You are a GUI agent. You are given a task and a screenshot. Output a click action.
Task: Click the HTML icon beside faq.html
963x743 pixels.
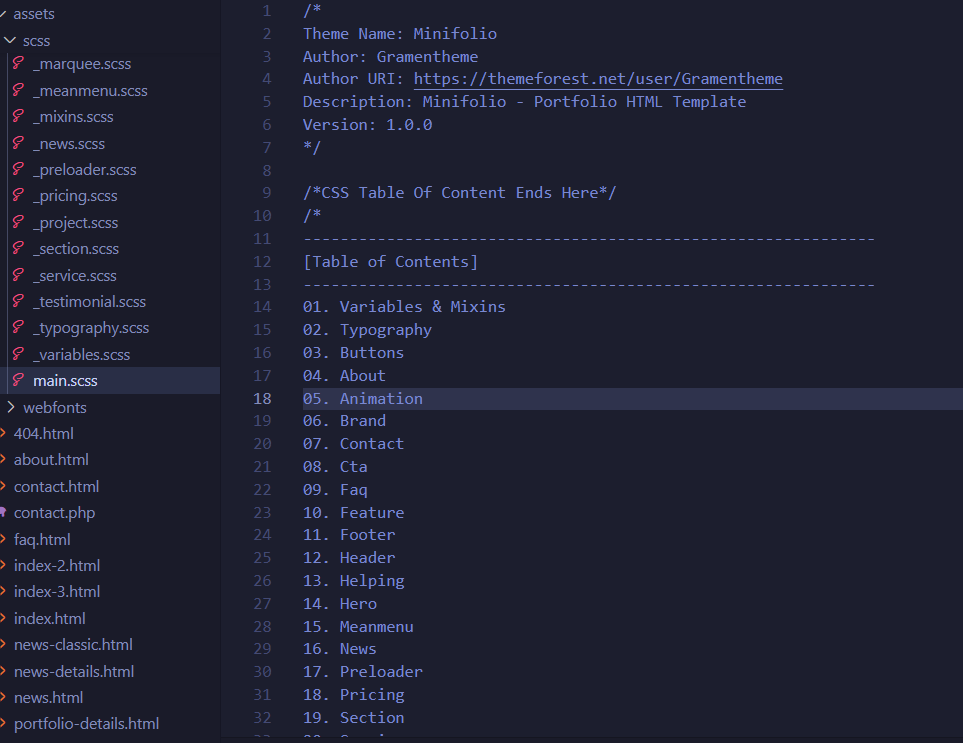(3, 539)
